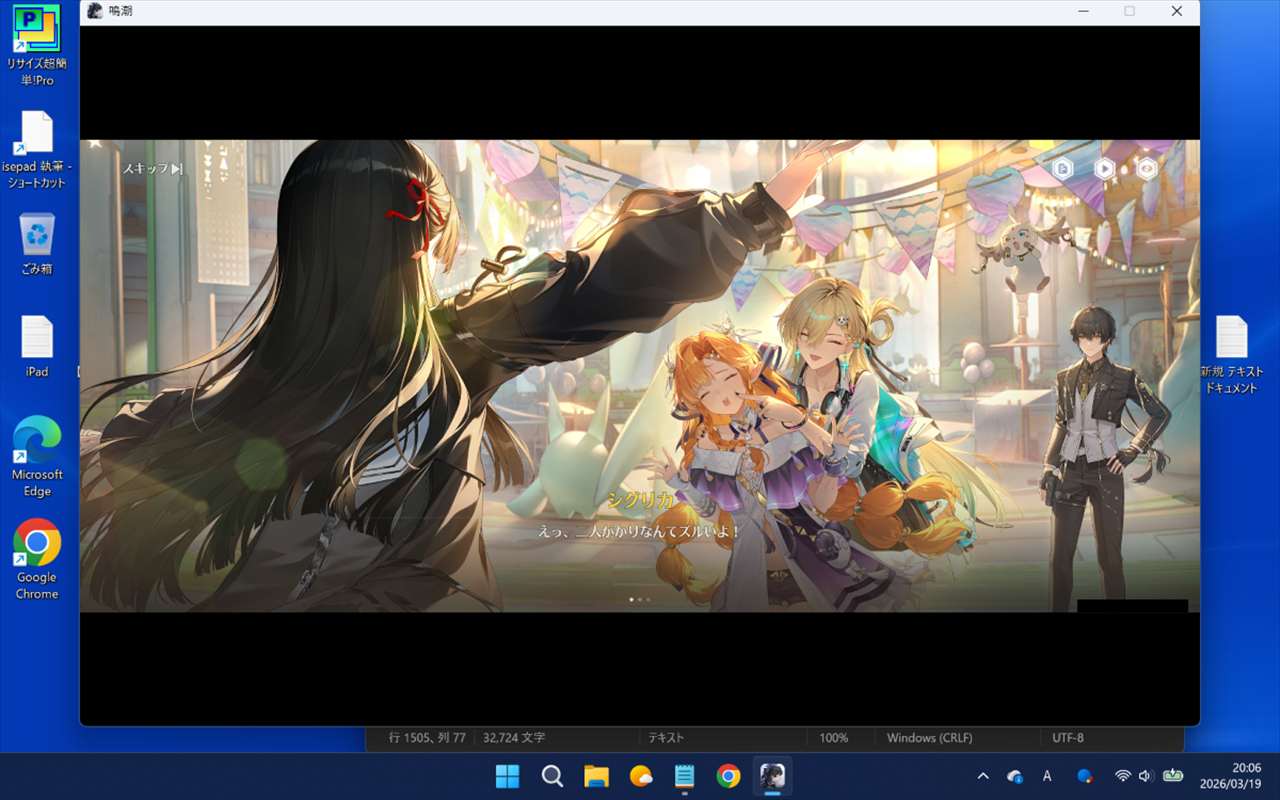Open the dialogue log hexagon icon
This screenshot has width=1280, height=800.
tap(1062, 169)
